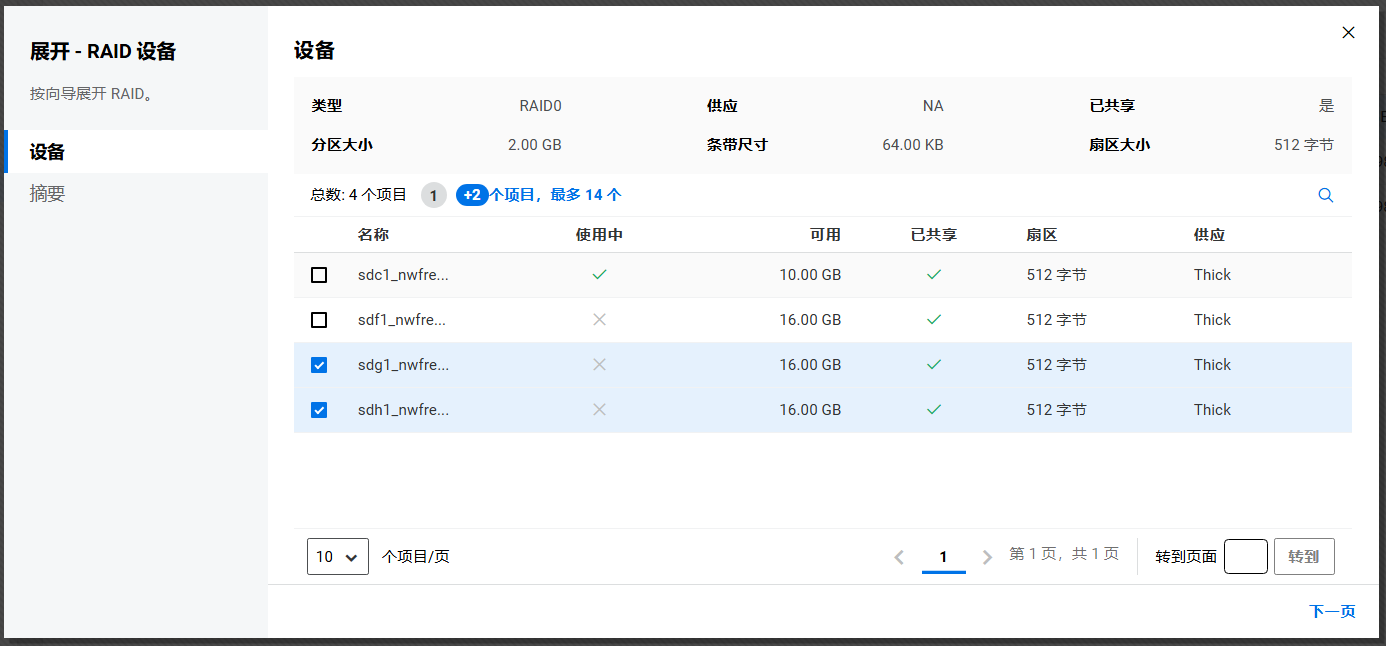Check the sdc1_nwfre device checkbox
The image size is (1386, 646).
[x=319, y=275]
